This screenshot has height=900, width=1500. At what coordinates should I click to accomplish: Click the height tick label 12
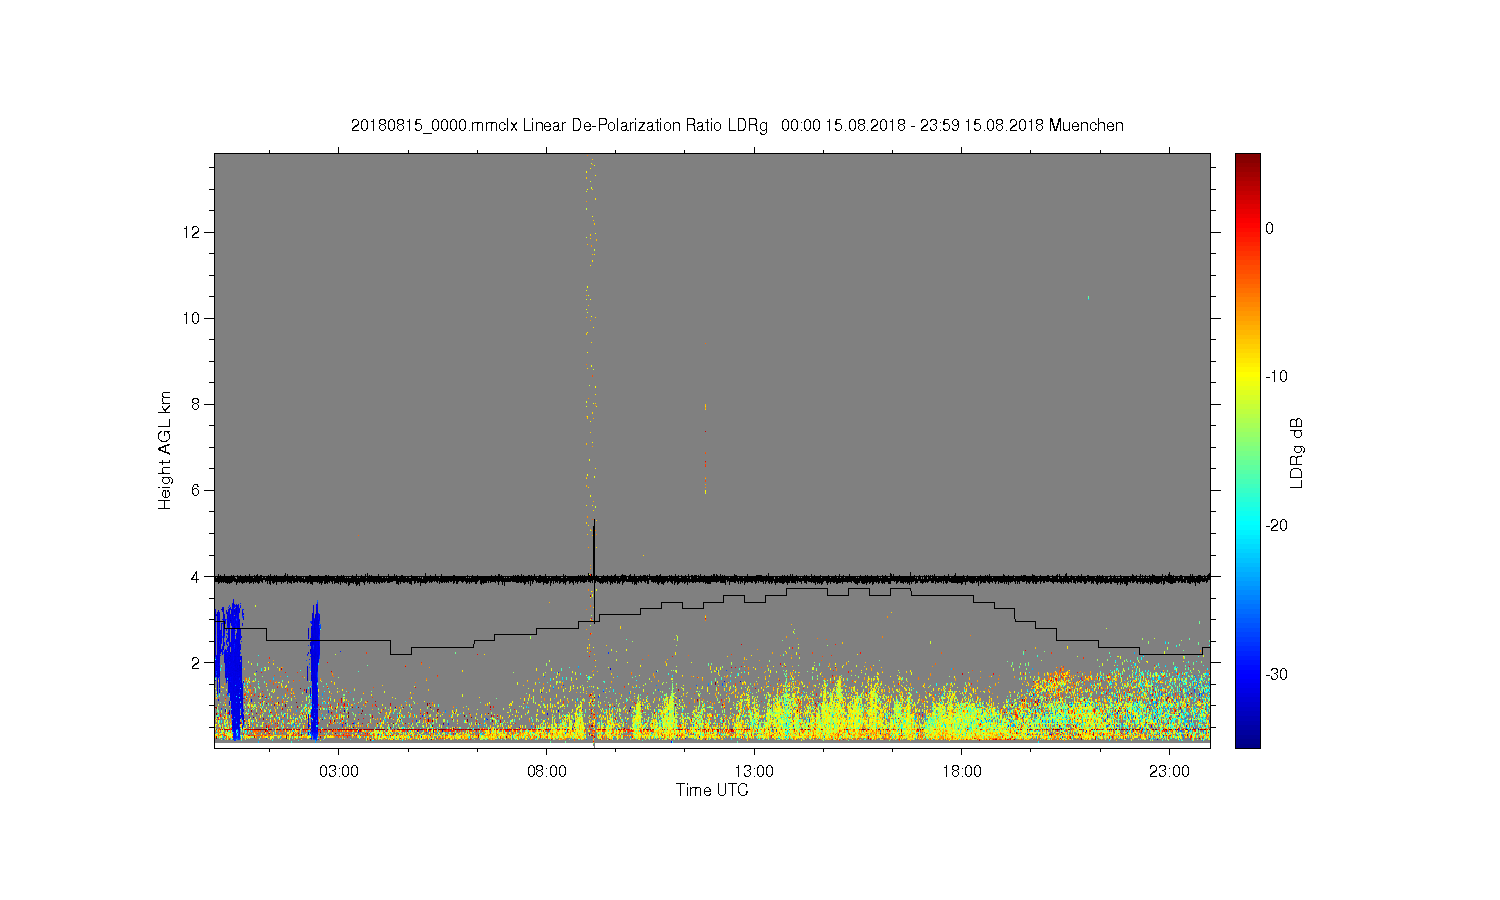[x=192, y=233]
